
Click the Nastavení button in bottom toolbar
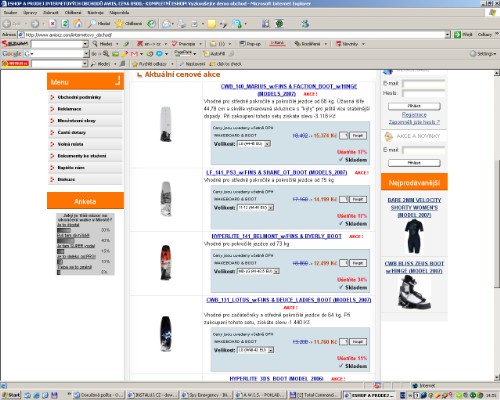(x=192, y=64)
